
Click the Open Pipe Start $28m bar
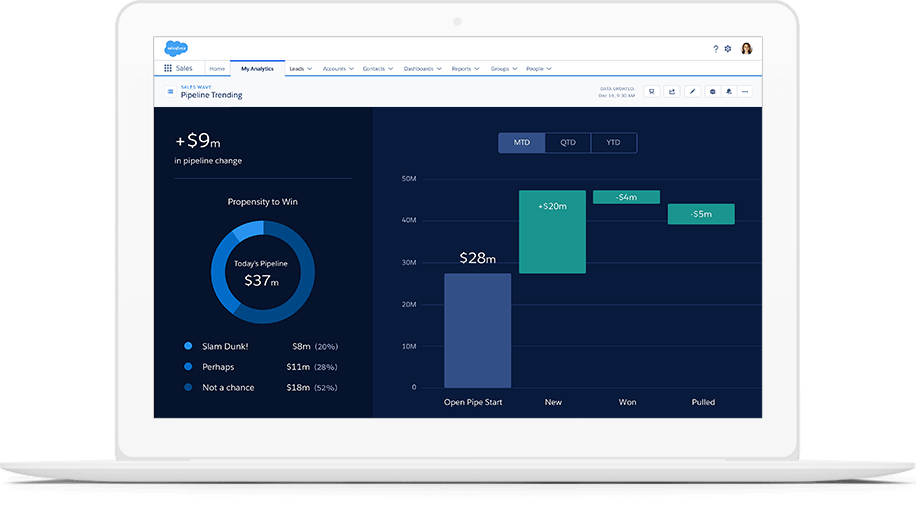tap(477, 330)
